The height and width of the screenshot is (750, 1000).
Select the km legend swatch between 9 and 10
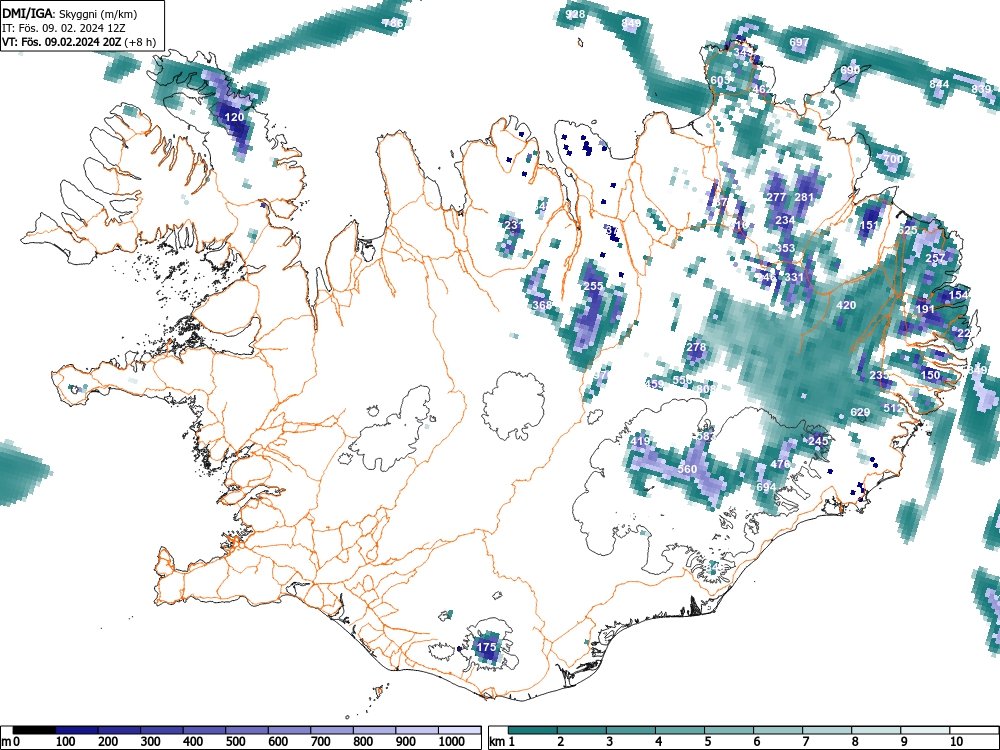925,730
